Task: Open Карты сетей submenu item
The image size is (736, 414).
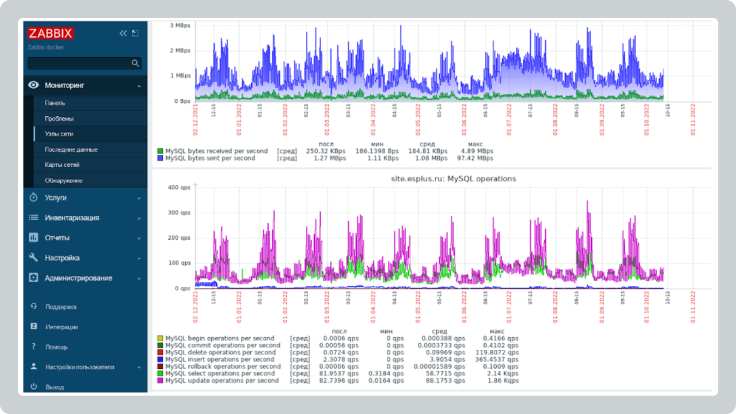Action: [x=64, y=165]
